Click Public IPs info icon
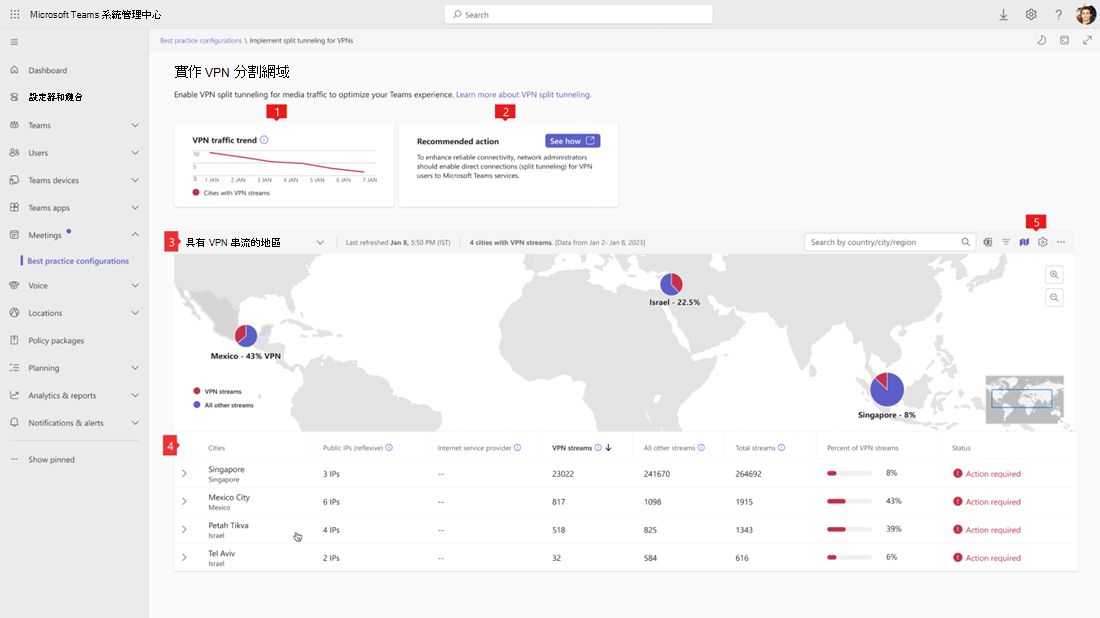Image resolution: width=1100 pixels, height=618 pixels. tap(389, 448)
